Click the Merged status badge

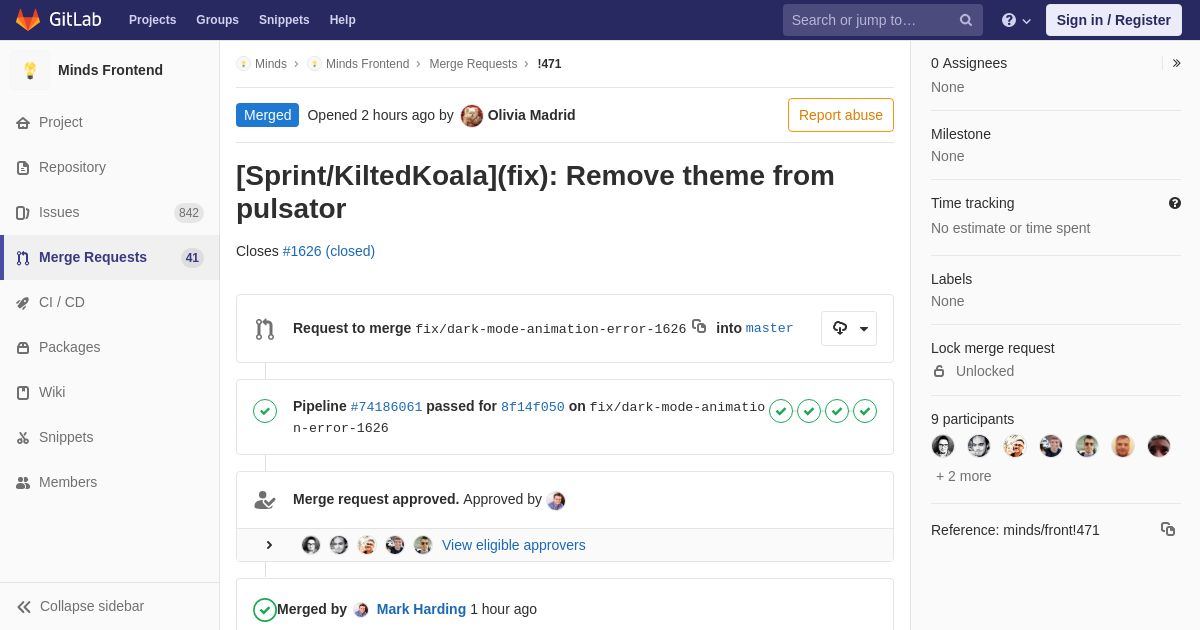click(267, 115)
